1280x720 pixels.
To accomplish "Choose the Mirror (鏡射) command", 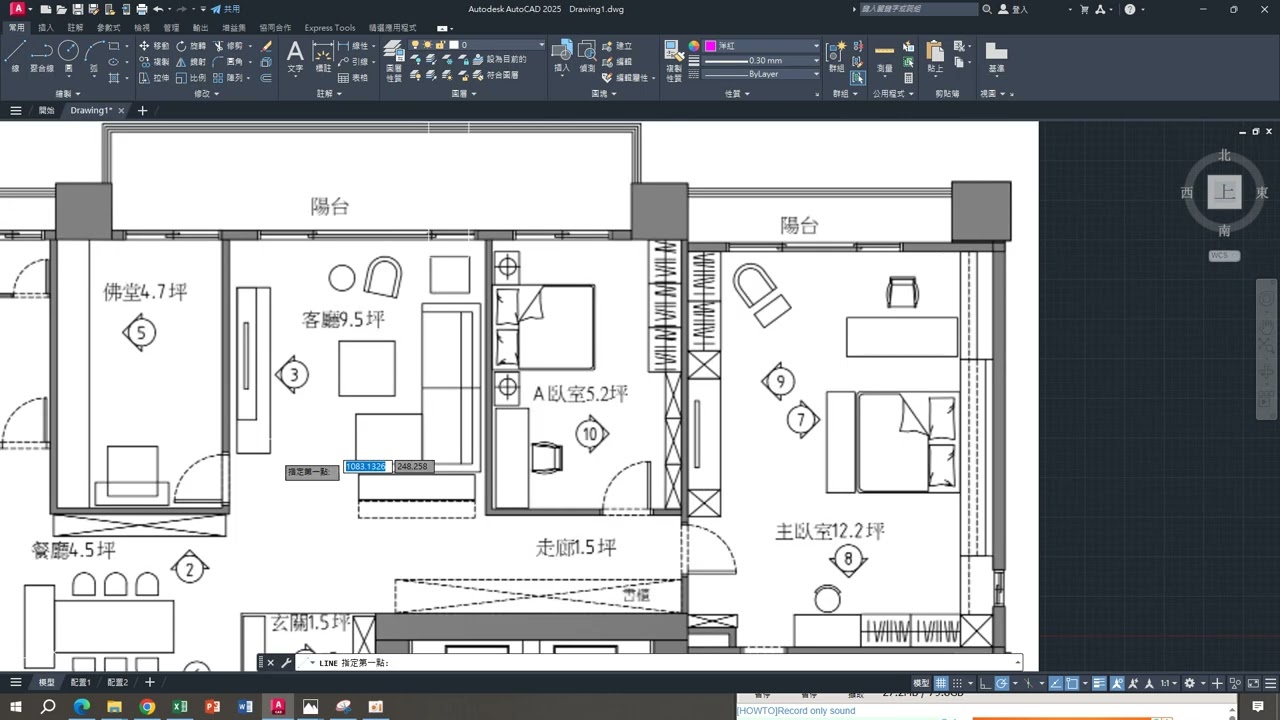I will pyautogui.click(x=191, y=62).
